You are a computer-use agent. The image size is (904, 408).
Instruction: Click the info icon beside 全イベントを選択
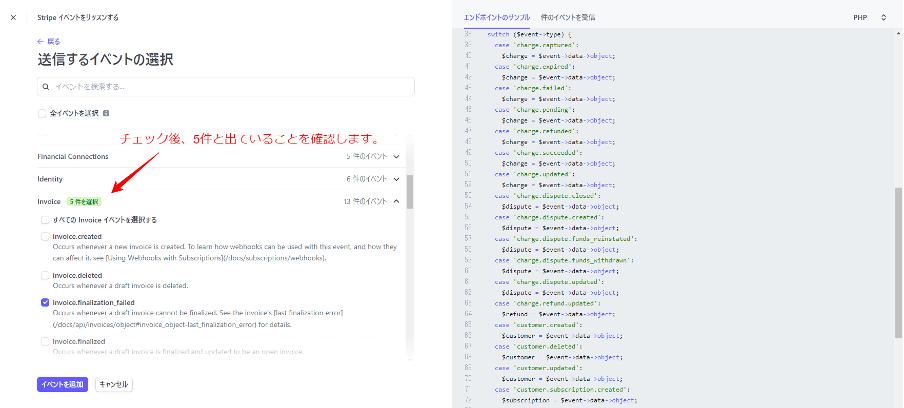coord(106,113)
